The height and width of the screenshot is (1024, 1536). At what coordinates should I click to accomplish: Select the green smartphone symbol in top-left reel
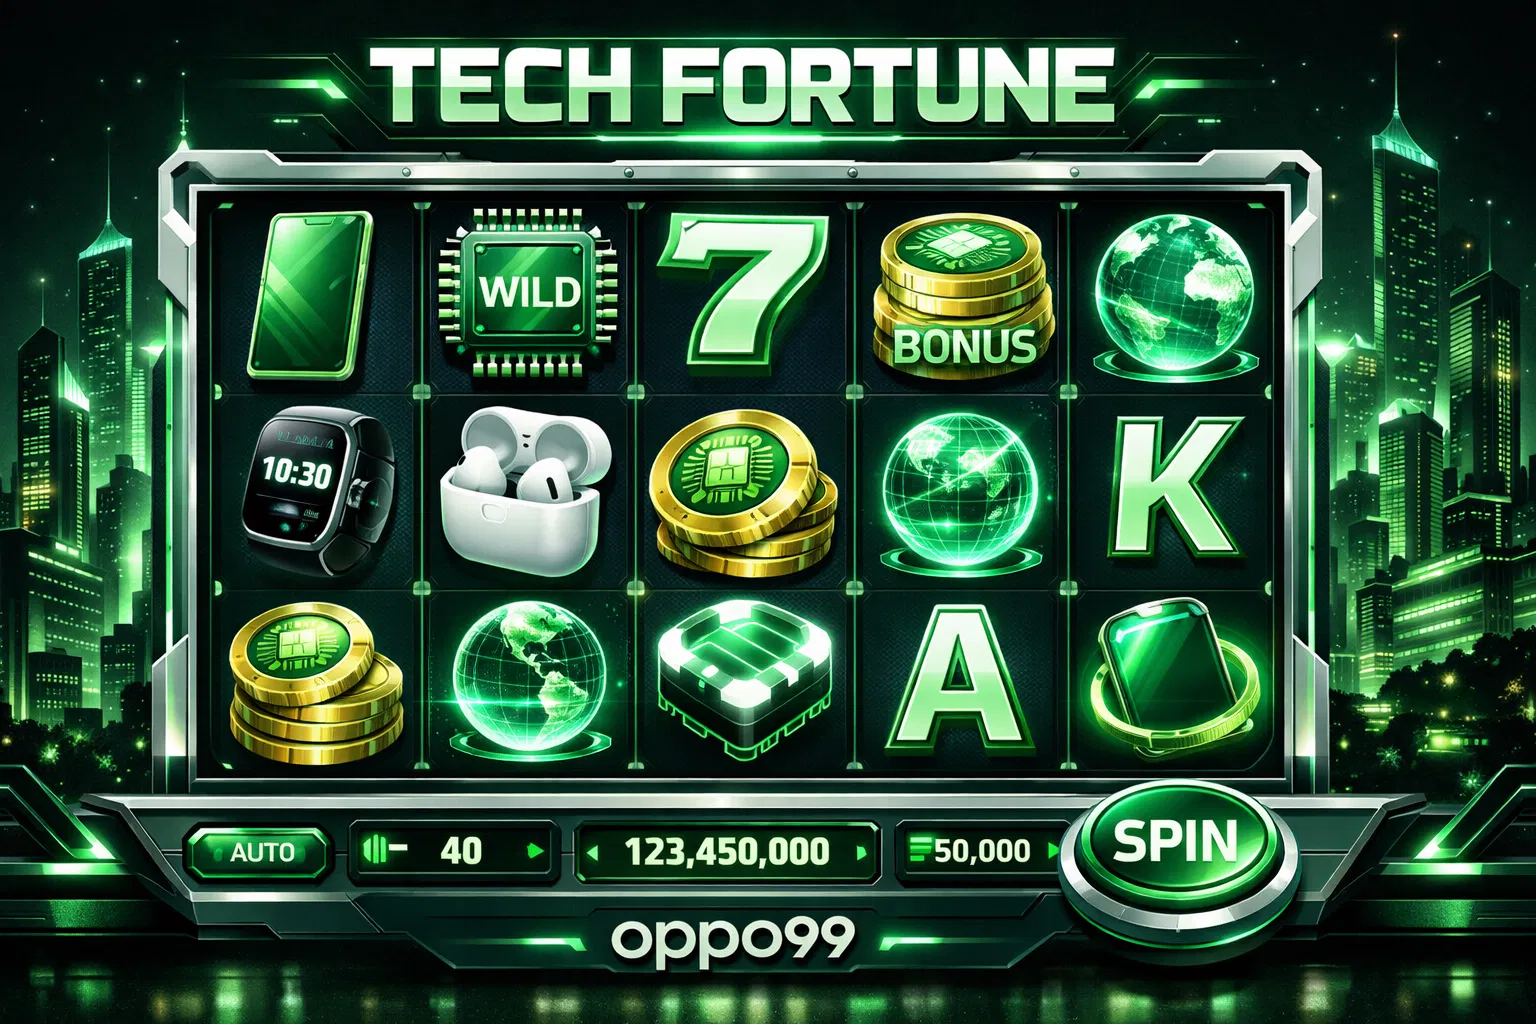[309, 295]
